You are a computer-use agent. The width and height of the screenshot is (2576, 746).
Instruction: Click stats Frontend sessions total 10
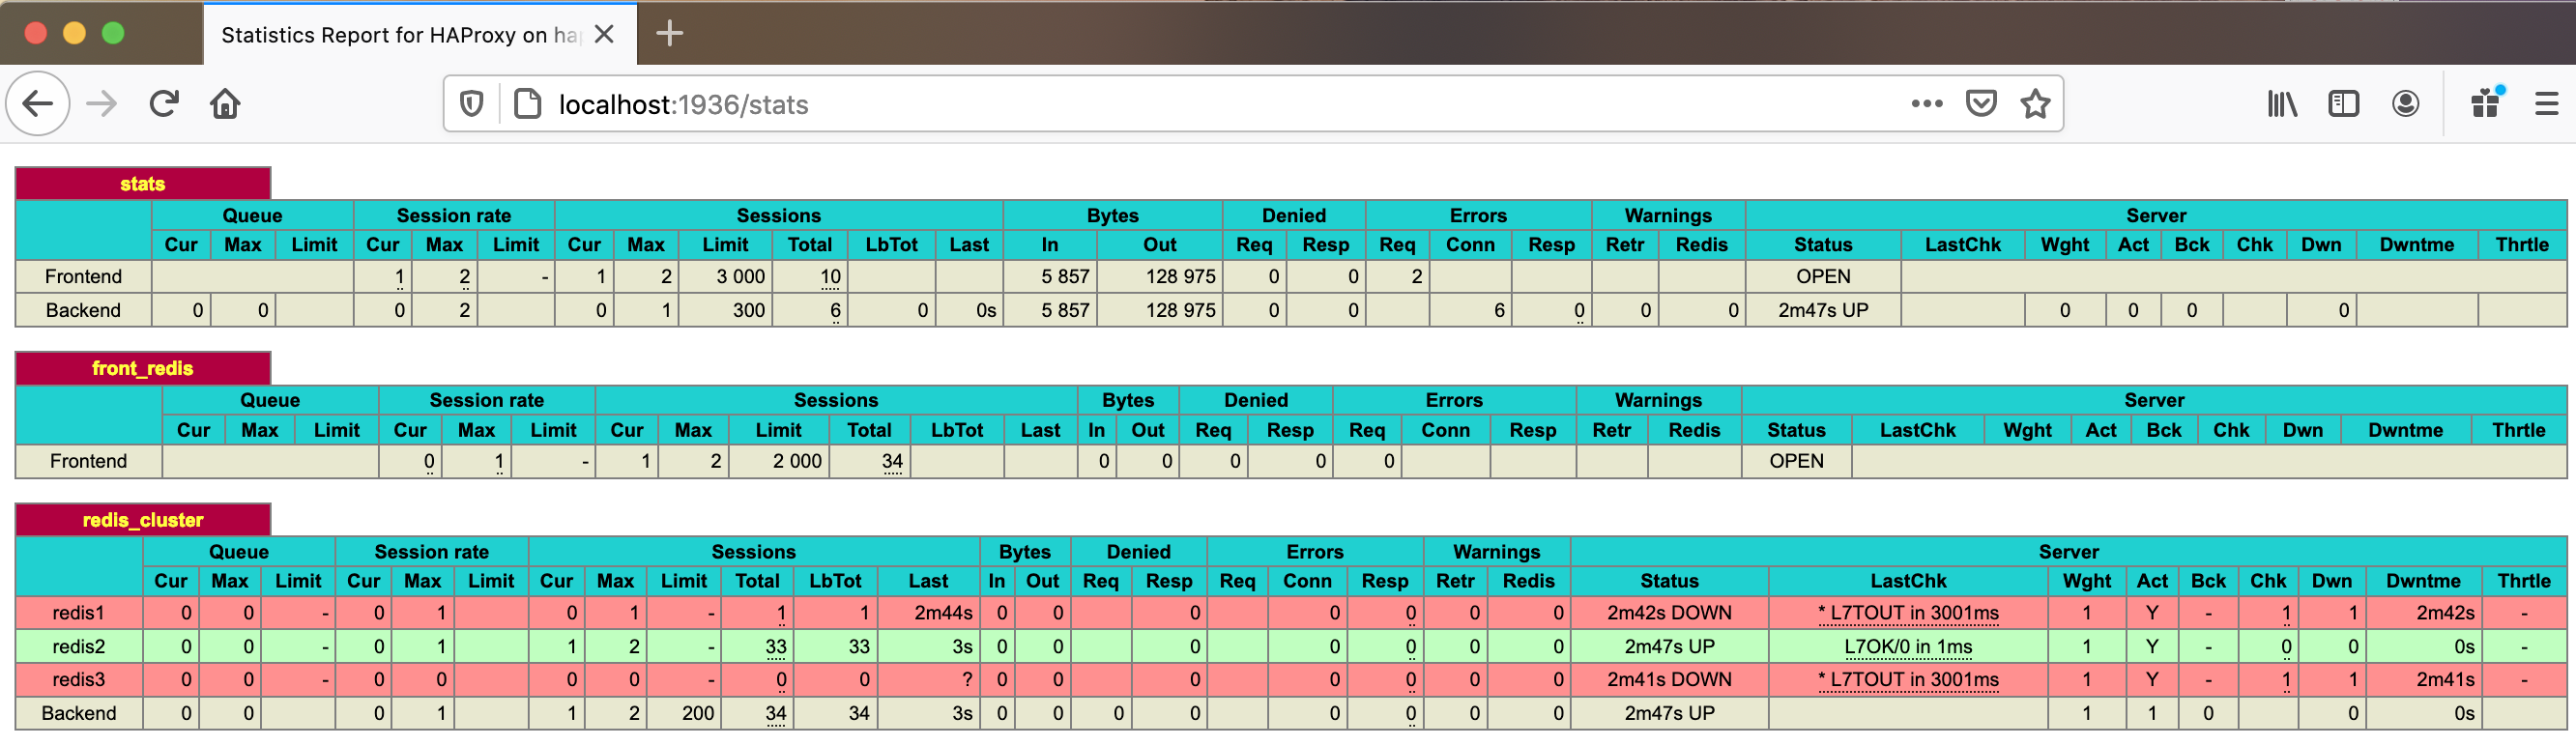pyautogui.click(x=830, y=277)
